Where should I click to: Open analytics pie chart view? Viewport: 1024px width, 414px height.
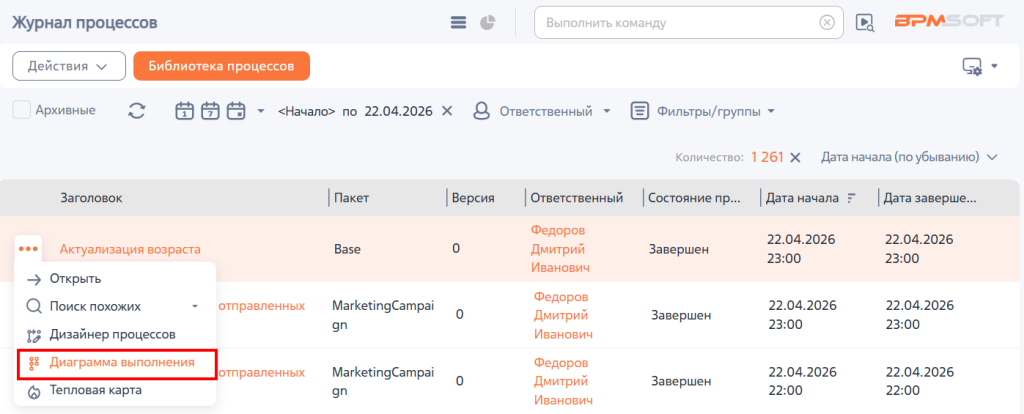[487, 23]
